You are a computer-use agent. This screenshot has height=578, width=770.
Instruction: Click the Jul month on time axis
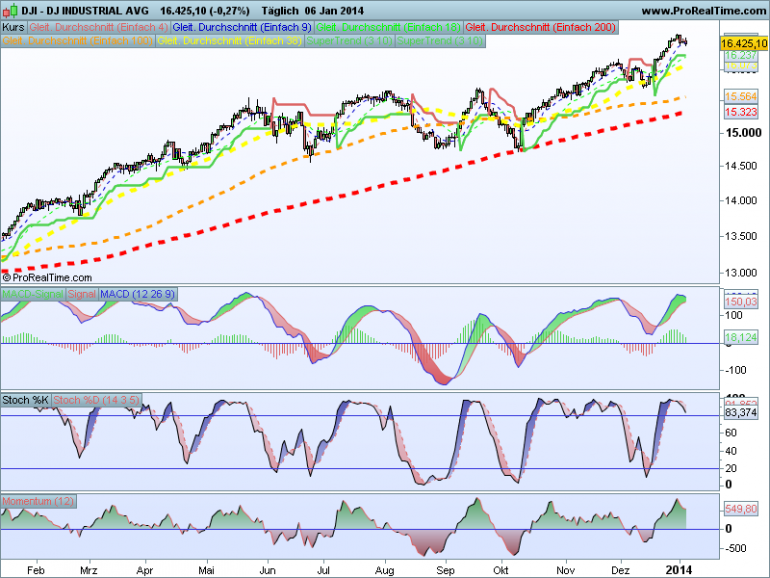click(x=324, y=570)
